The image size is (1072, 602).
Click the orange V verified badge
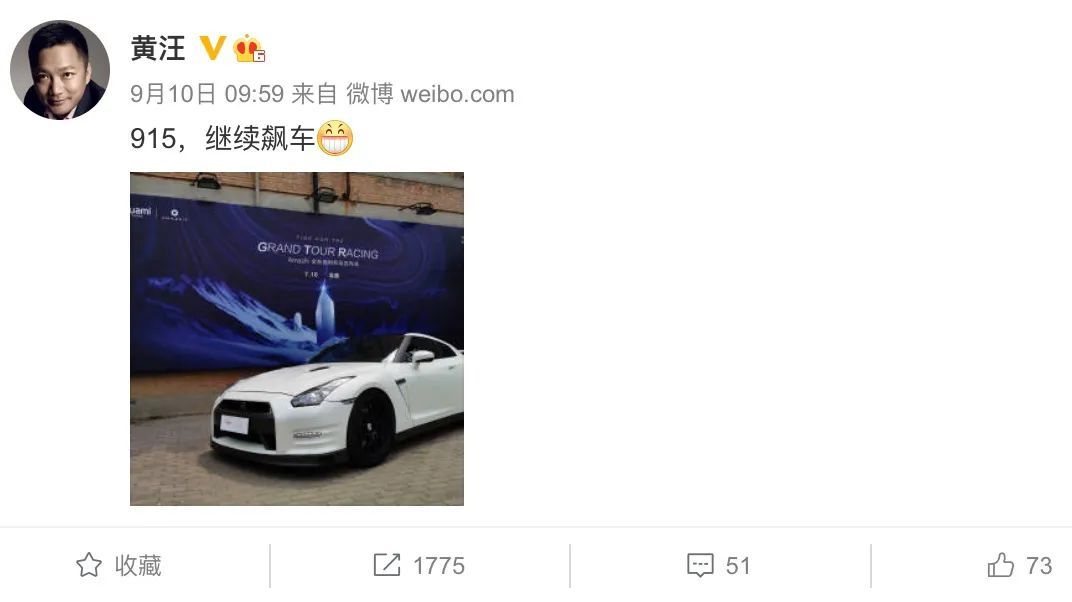tap(213, 48)
